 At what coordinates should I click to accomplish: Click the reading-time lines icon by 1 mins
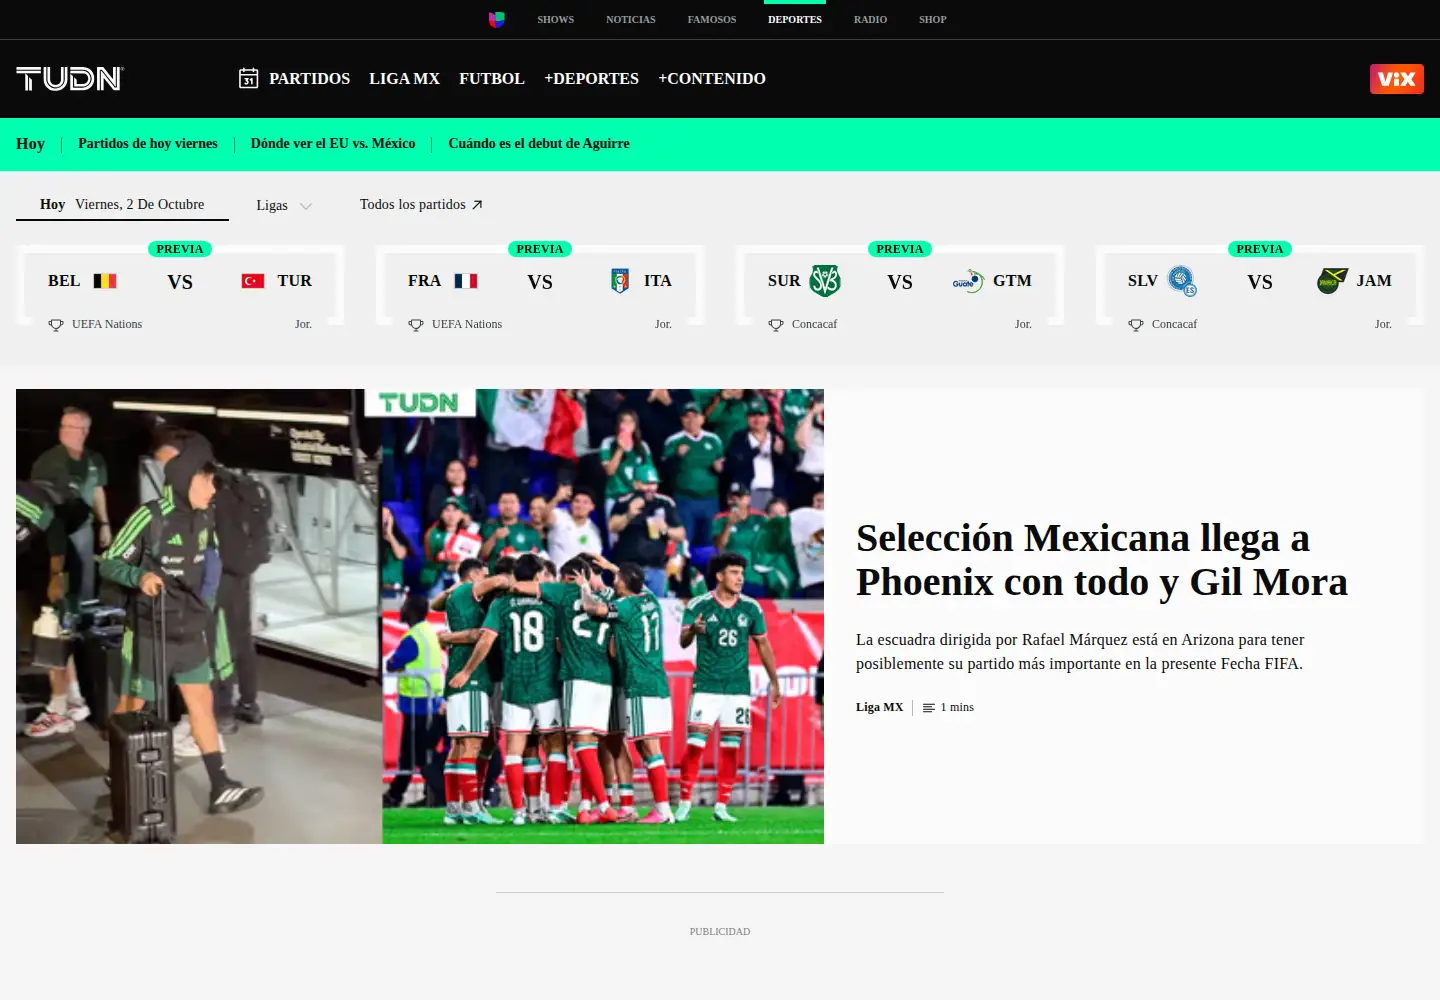coord(929,708)
